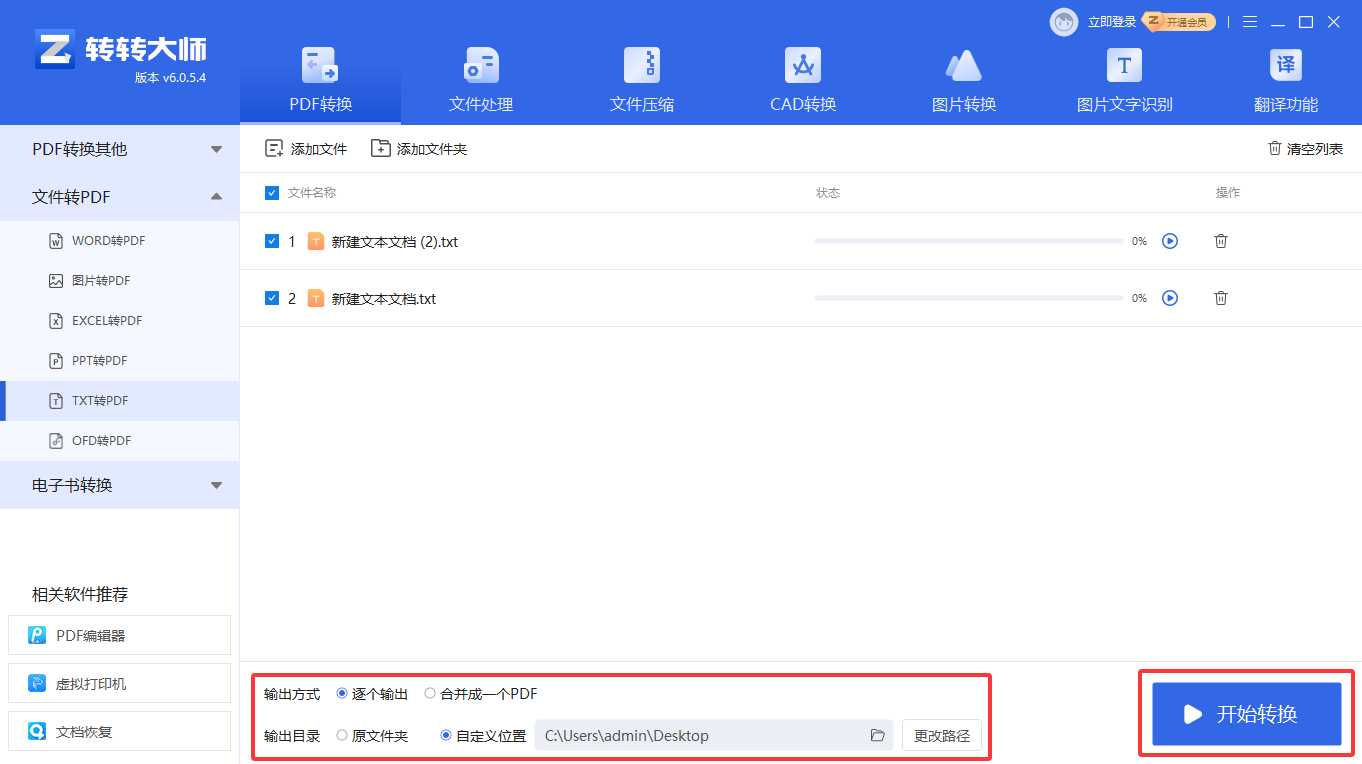Open the hamburger menu icon

(1250, 22)
